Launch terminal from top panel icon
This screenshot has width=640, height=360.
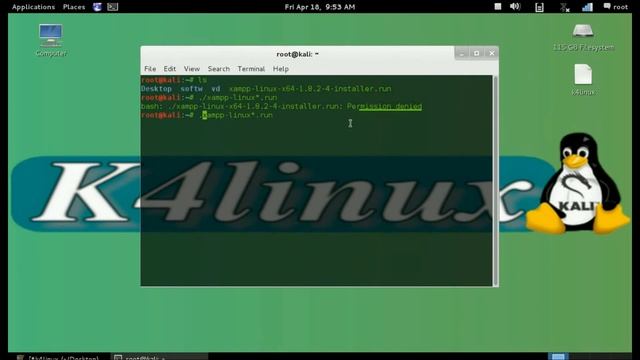113,7
